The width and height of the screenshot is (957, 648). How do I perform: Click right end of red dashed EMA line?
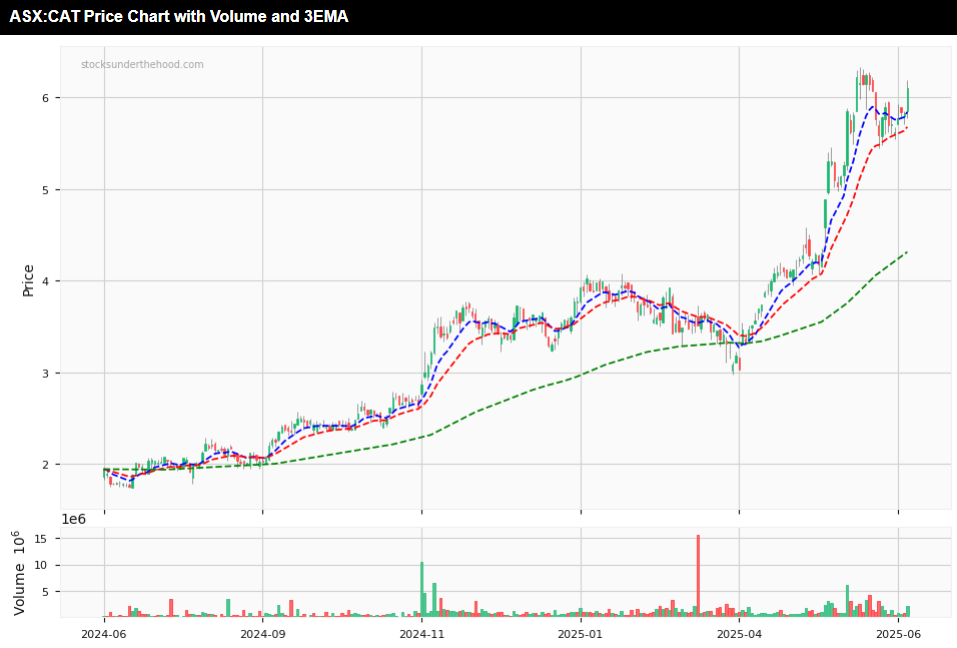point(906,128)
